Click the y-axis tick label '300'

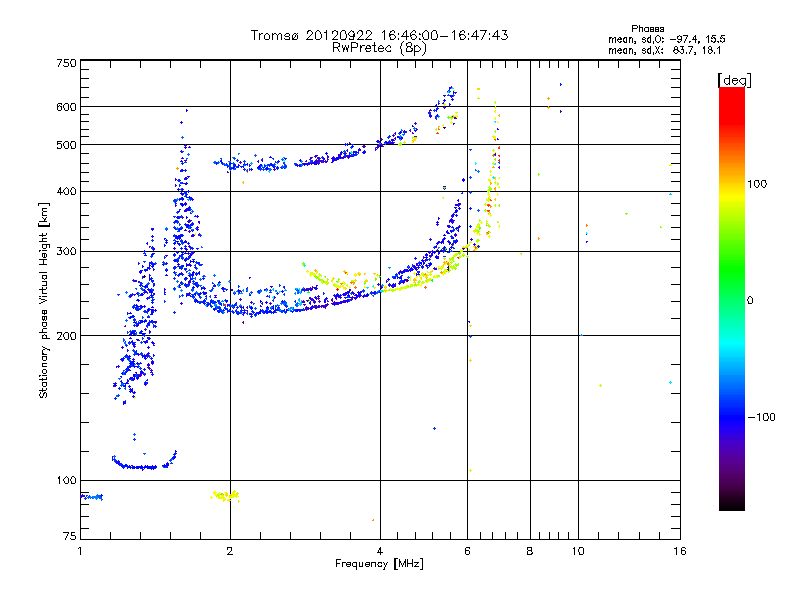pyautogui.click(x=66, y=251)
